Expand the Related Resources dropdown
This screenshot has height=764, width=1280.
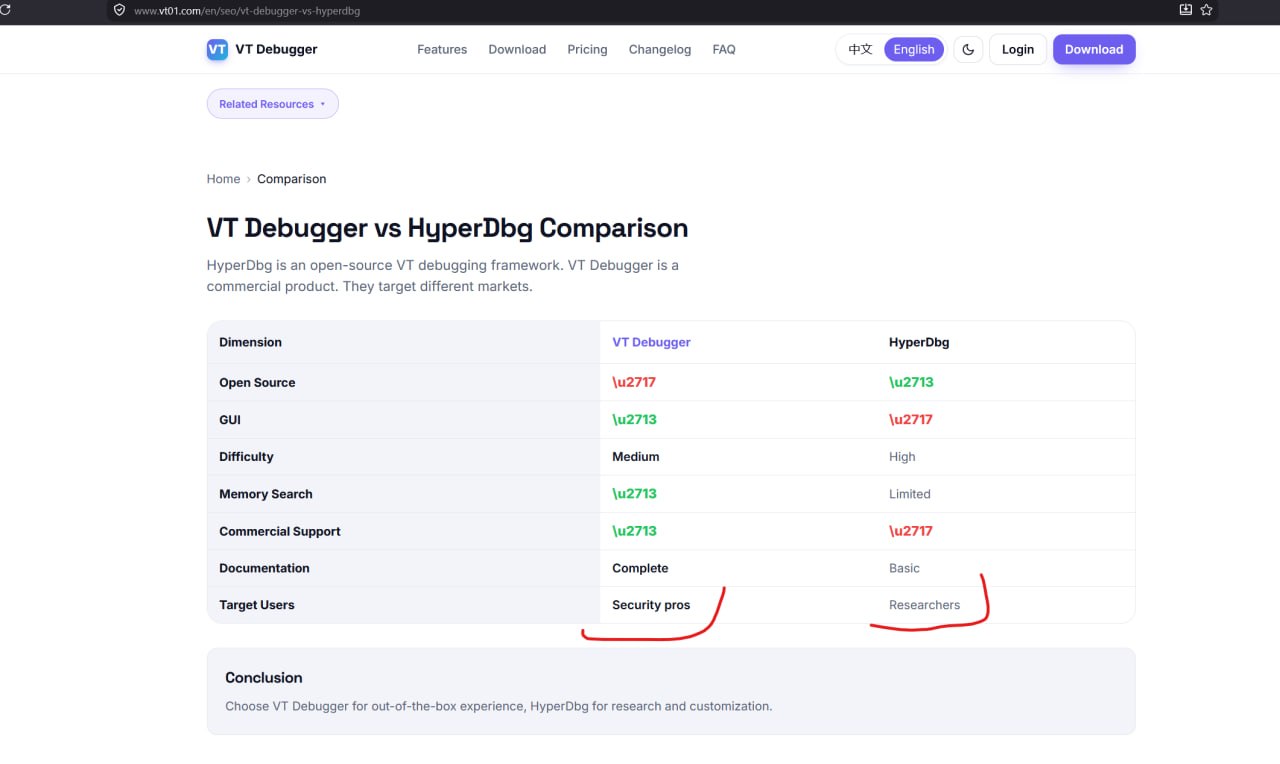(272, 104)
